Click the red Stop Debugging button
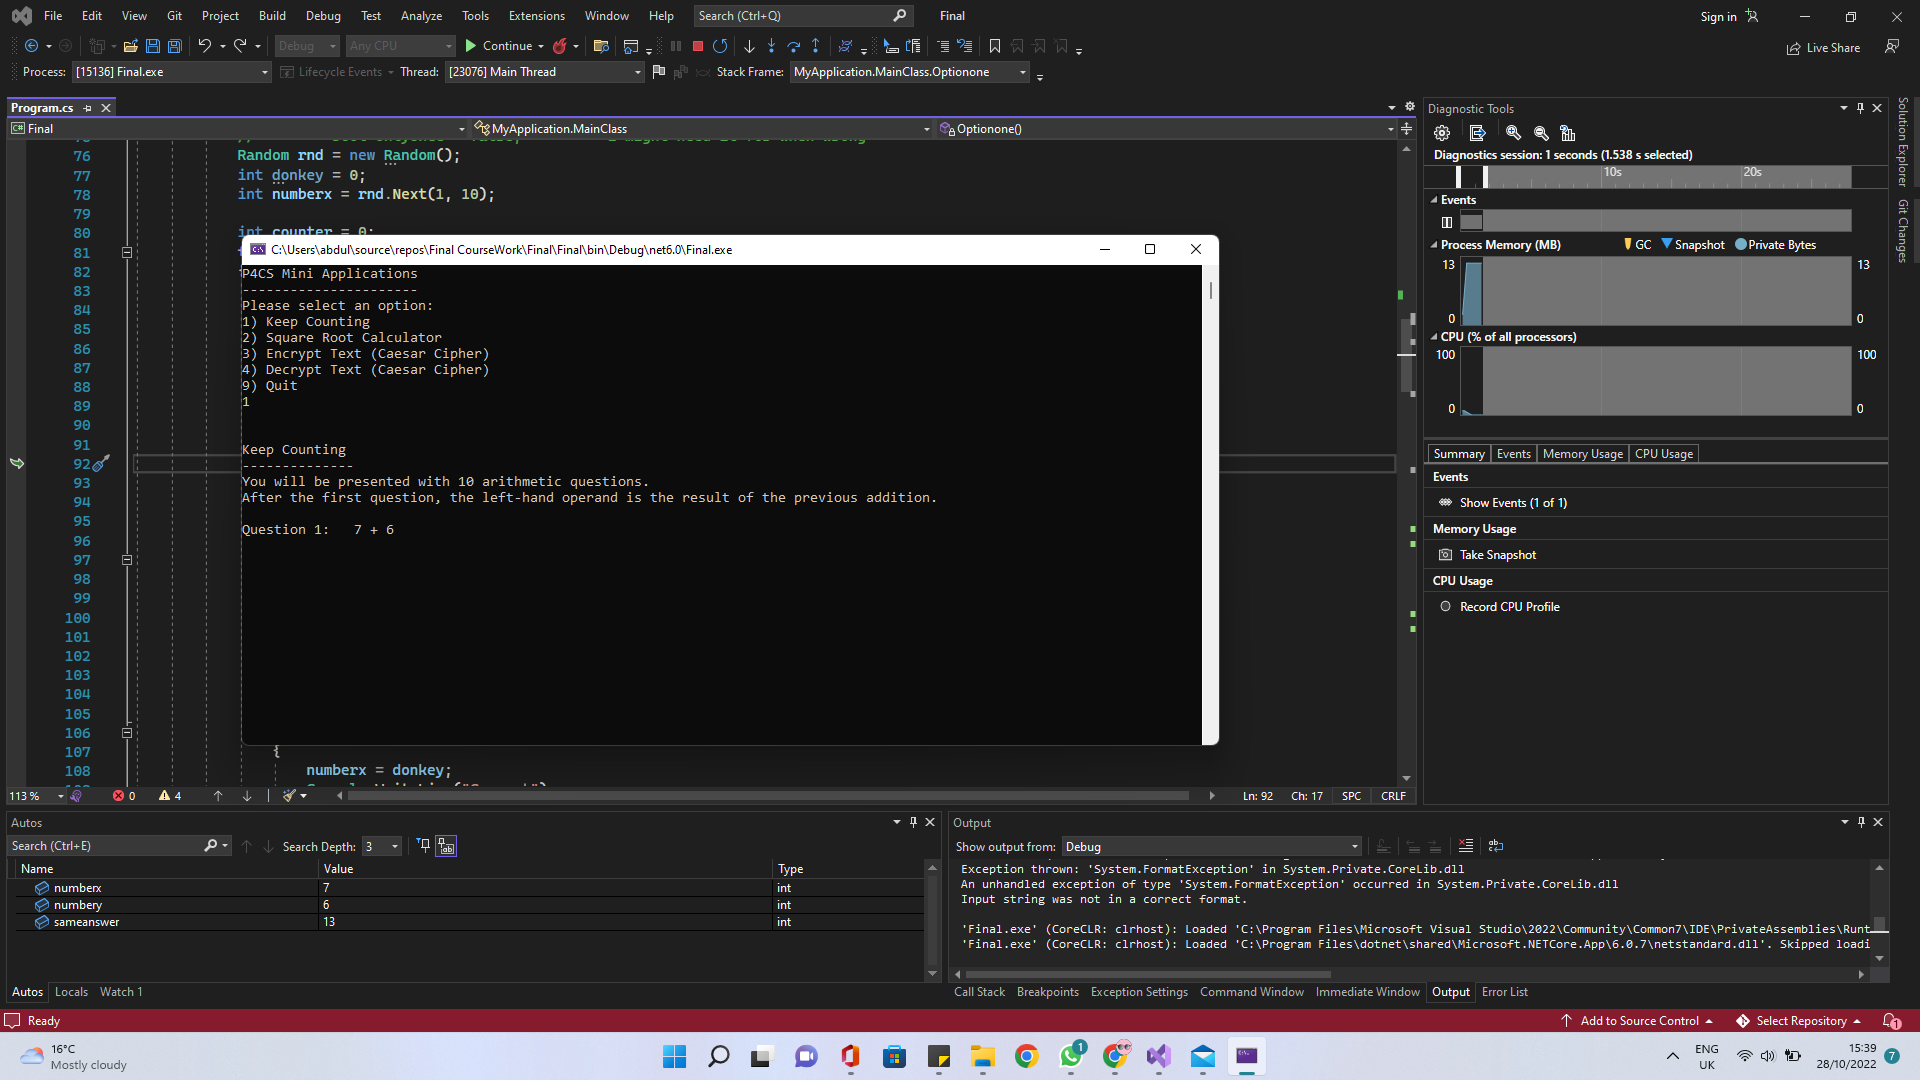The width and height of the screenshot is (1920, 1080). tap(698, 46)
